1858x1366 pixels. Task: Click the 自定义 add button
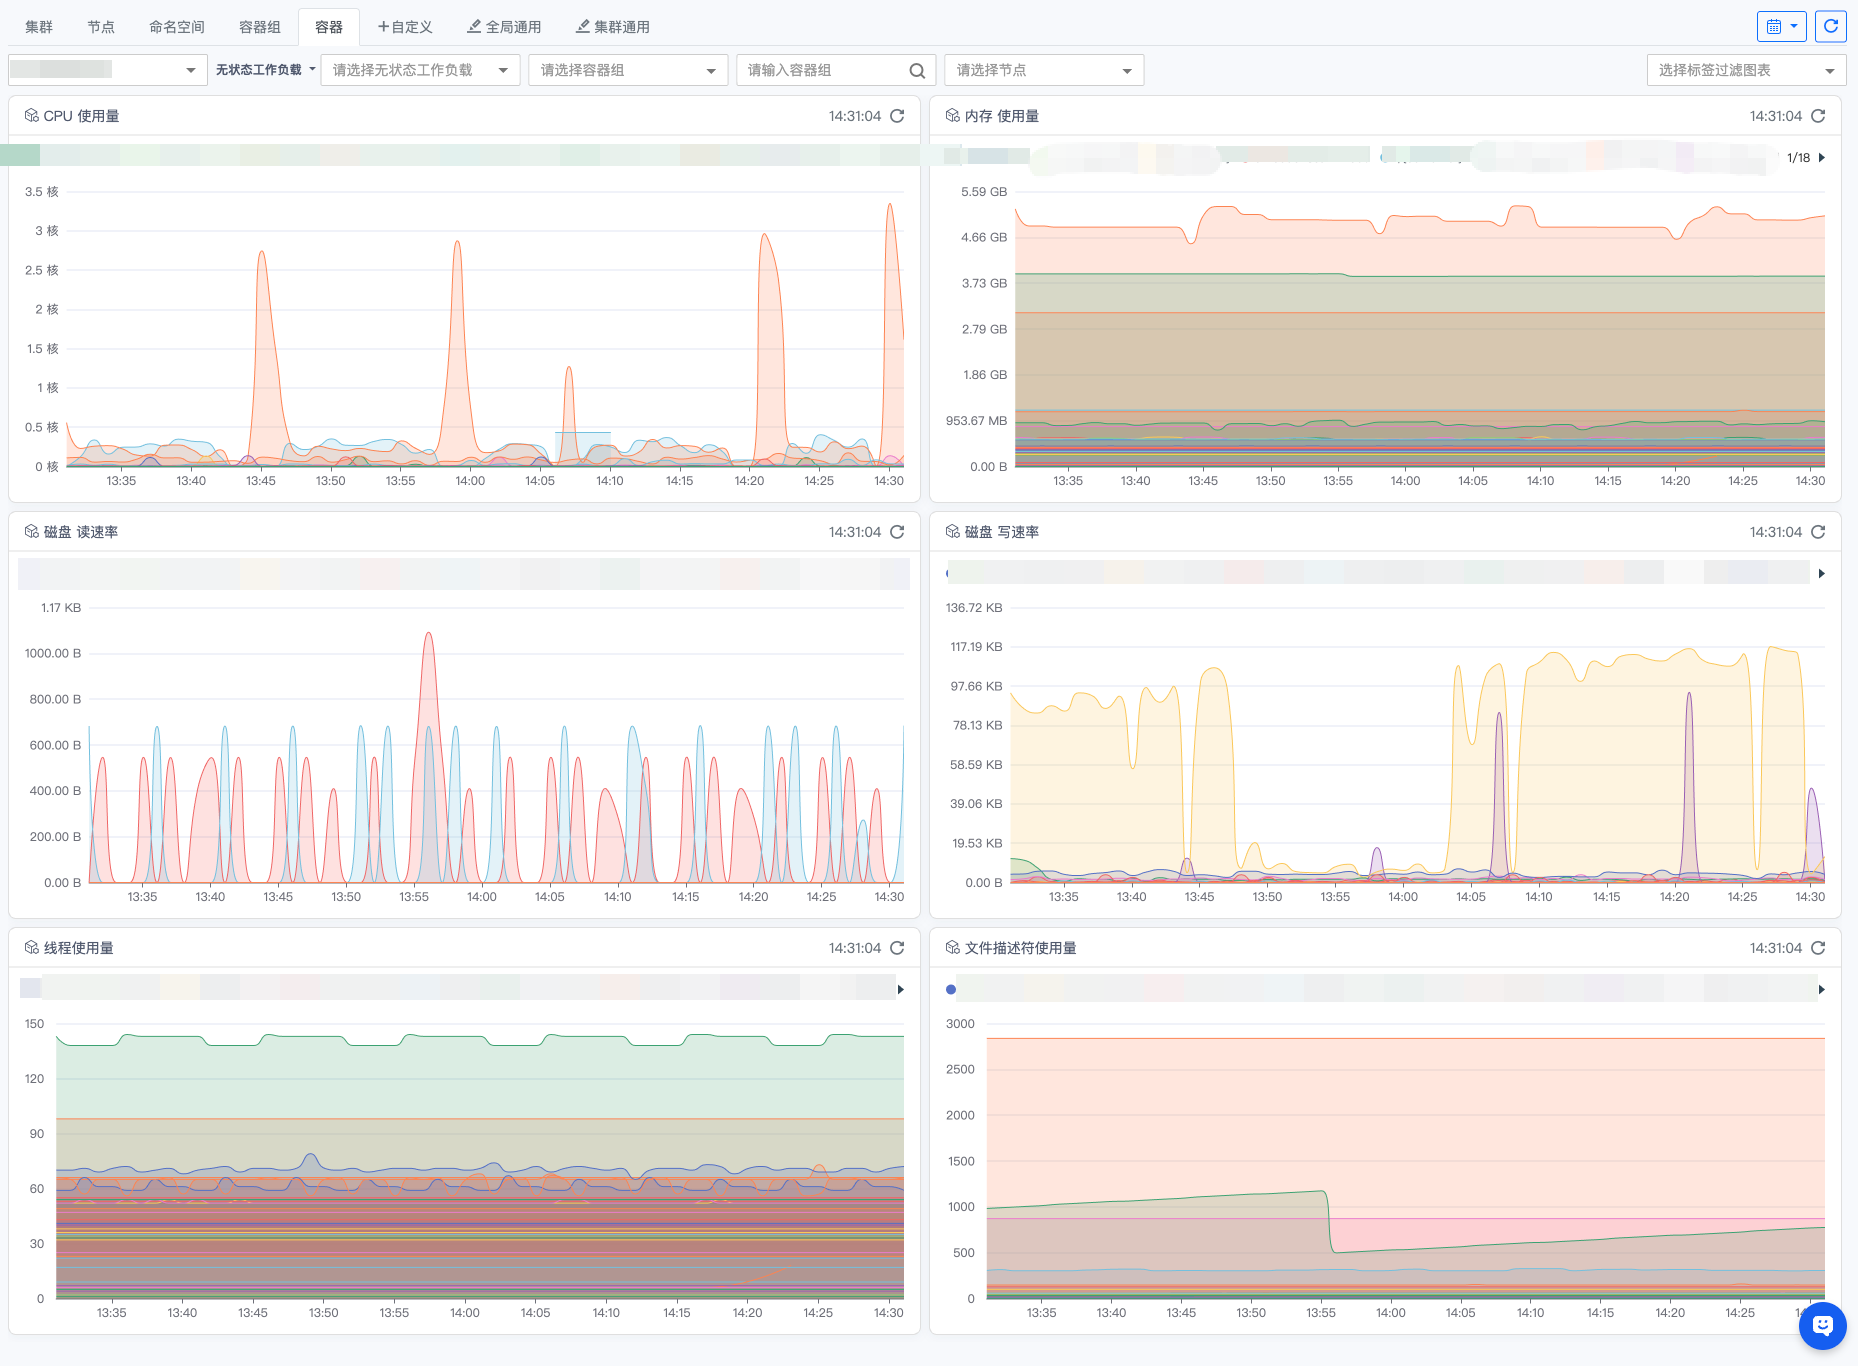coord(405,27)
